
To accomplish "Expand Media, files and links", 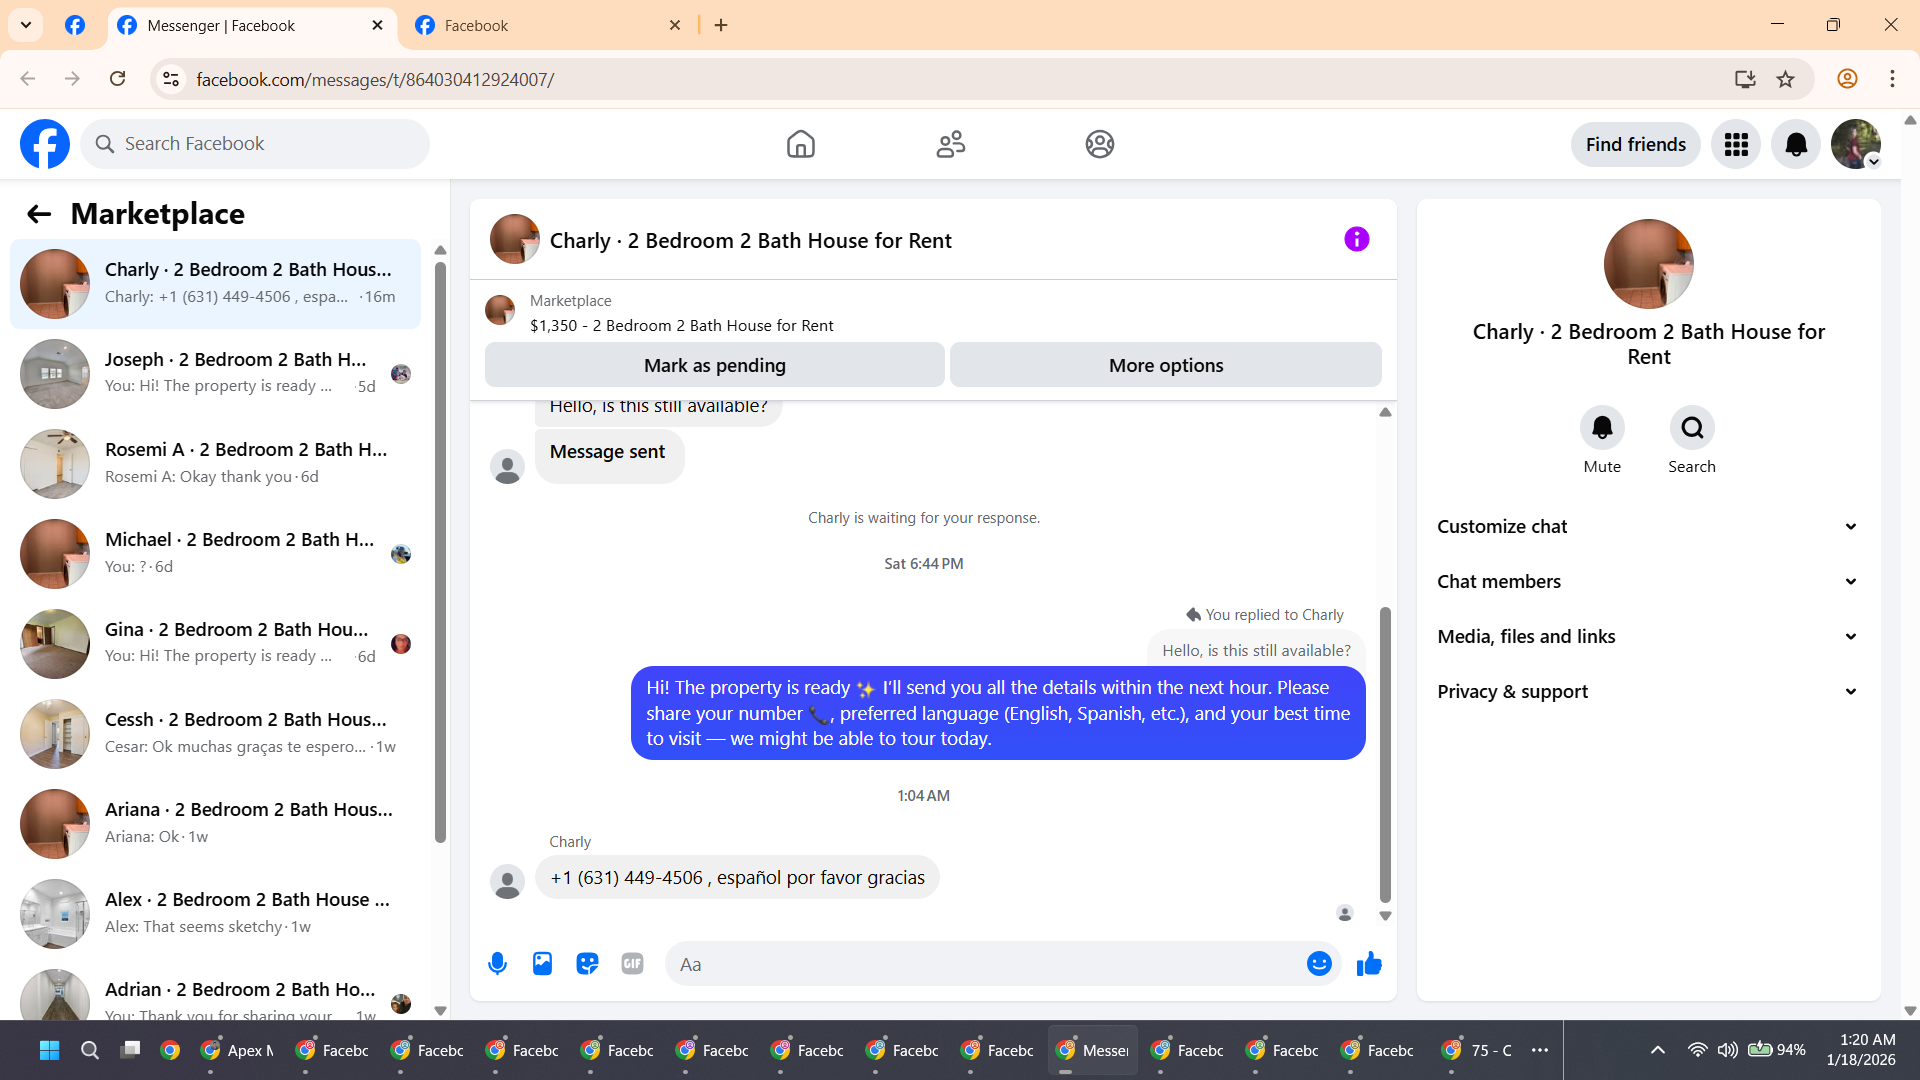I will pos(1648,637).
